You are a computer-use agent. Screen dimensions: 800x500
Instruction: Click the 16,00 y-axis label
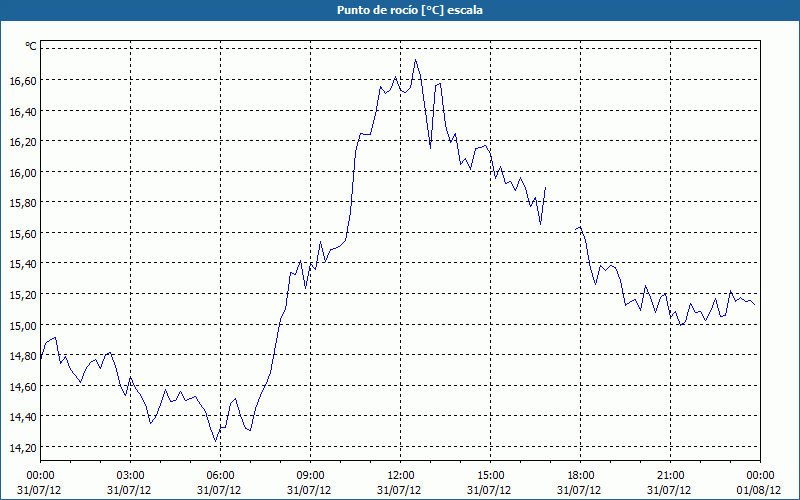tap(23, 172)
